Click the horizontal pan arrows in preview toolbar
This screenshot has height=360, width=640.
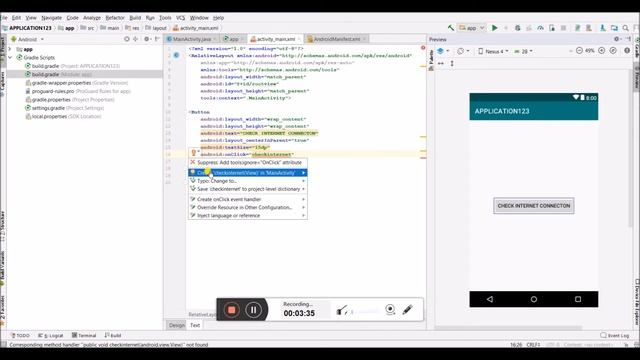tap(440, 63)
